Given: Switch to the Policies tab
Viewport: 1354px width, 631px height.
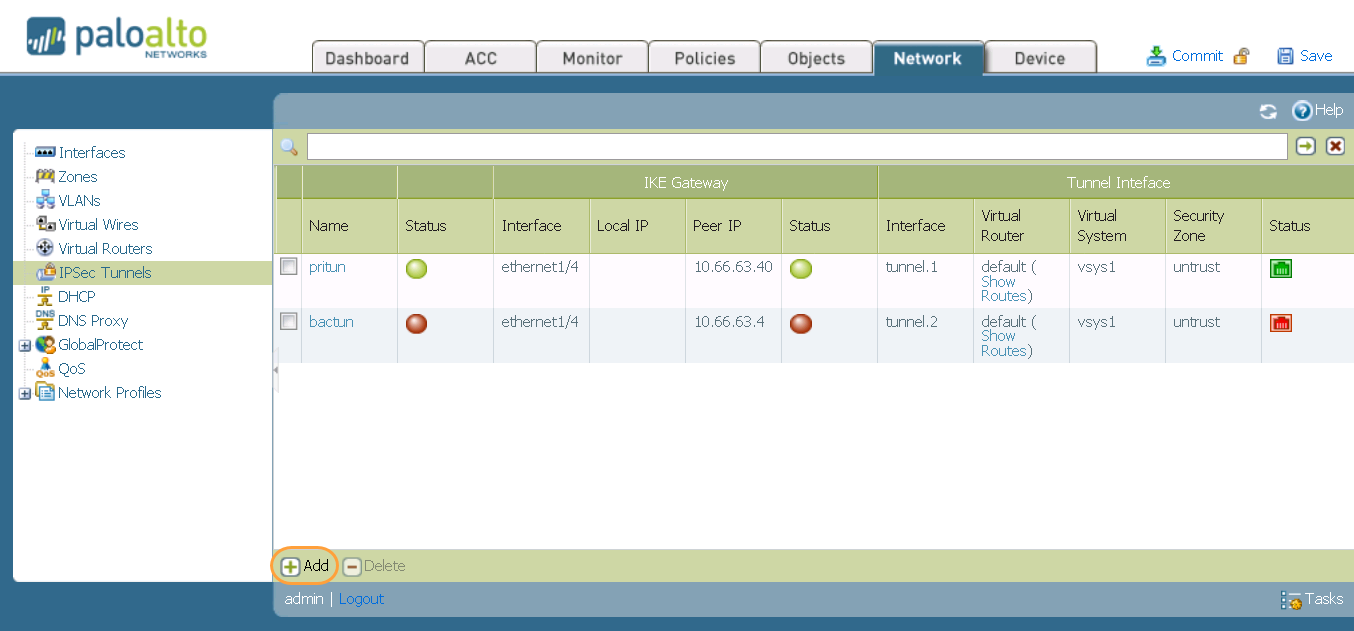Looking at the screenshot, I should tap(704, 58).
